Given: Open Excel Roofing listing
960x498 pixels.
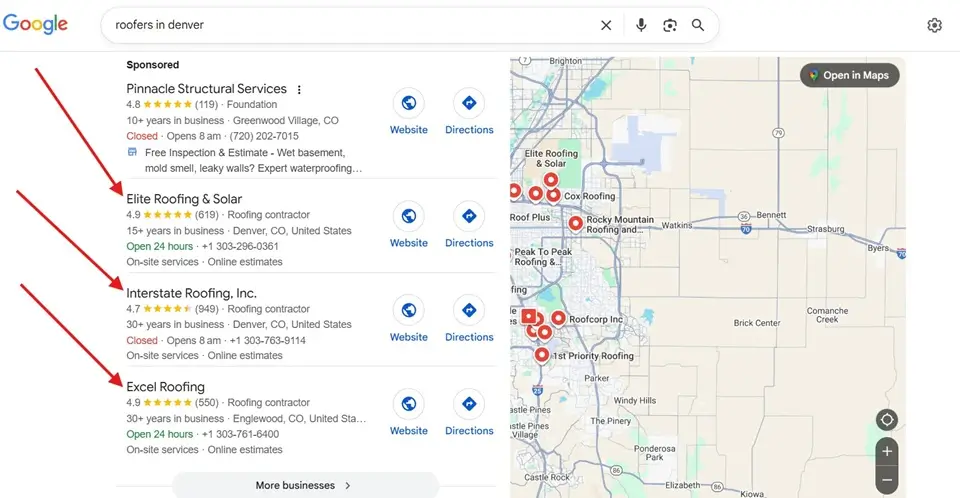Looking at the screenshot, I should (x=165, y=387).
